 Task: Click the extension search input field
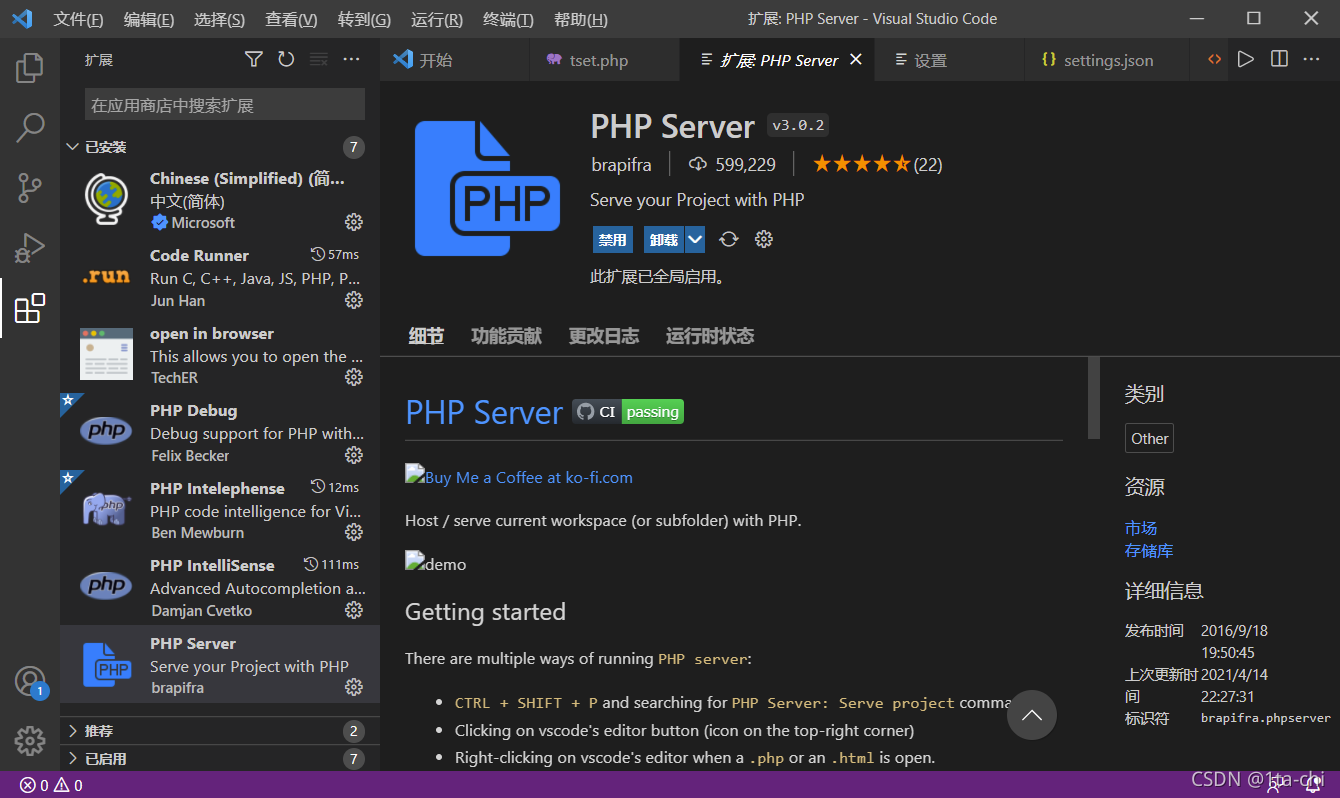coord(225,104)
